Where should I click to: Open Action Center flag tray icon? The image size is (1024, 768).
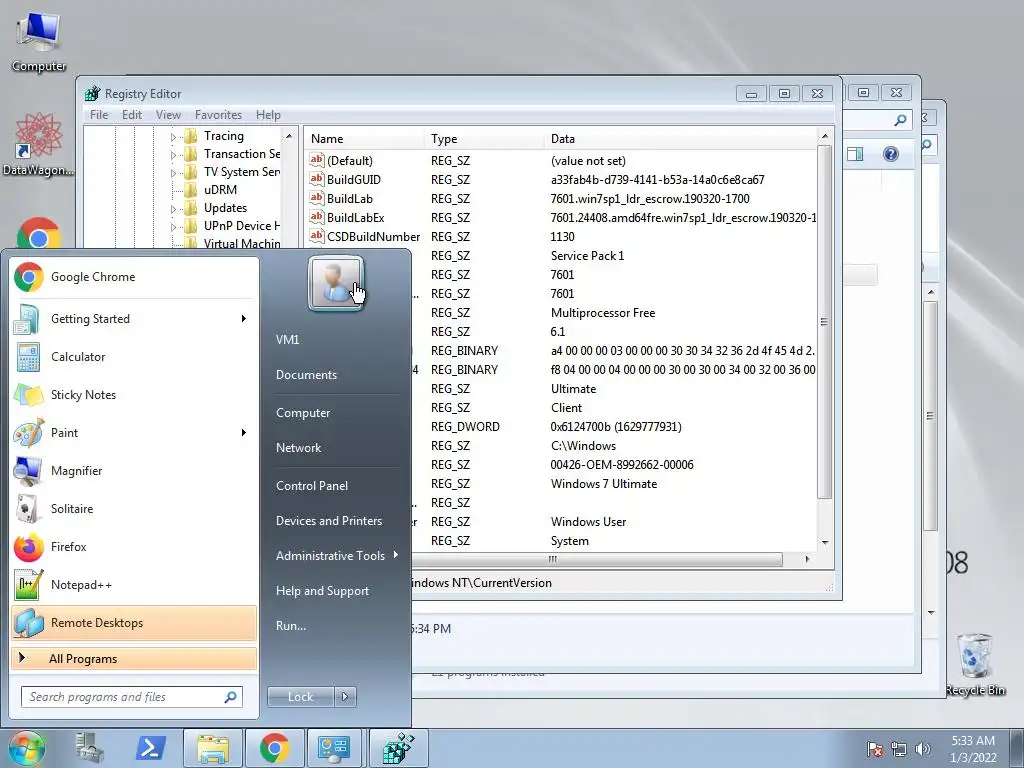874,749
